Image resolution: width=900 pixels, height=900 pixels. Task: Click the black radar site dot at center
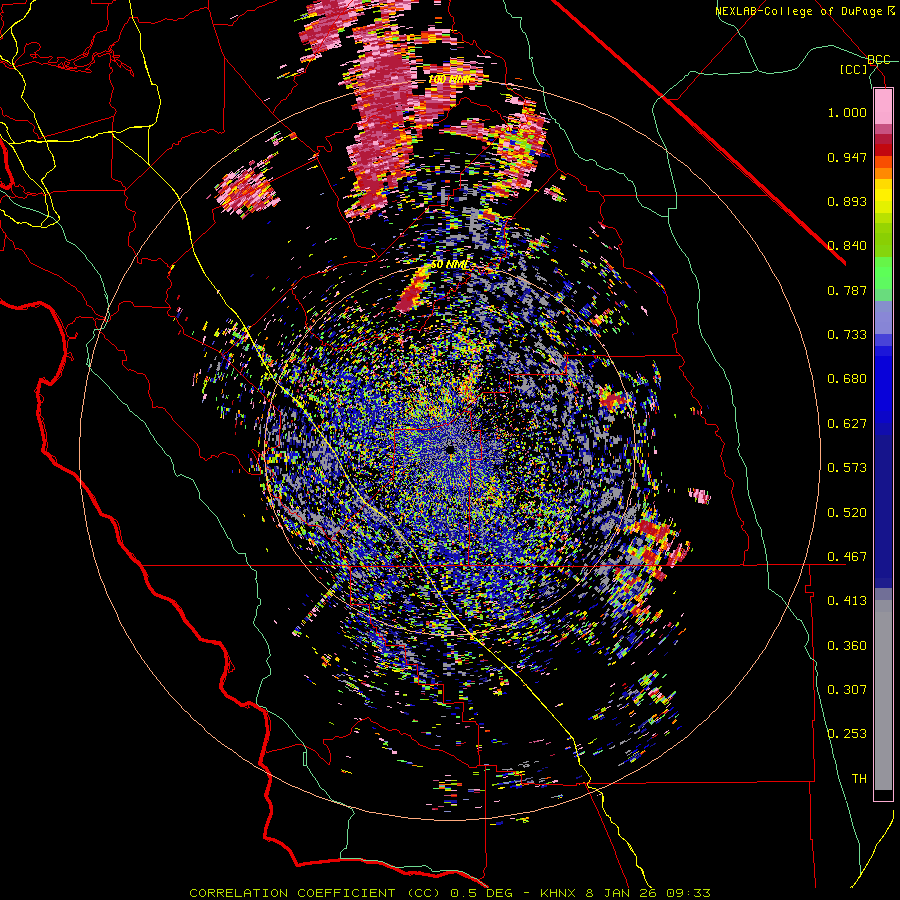(450, 449)
